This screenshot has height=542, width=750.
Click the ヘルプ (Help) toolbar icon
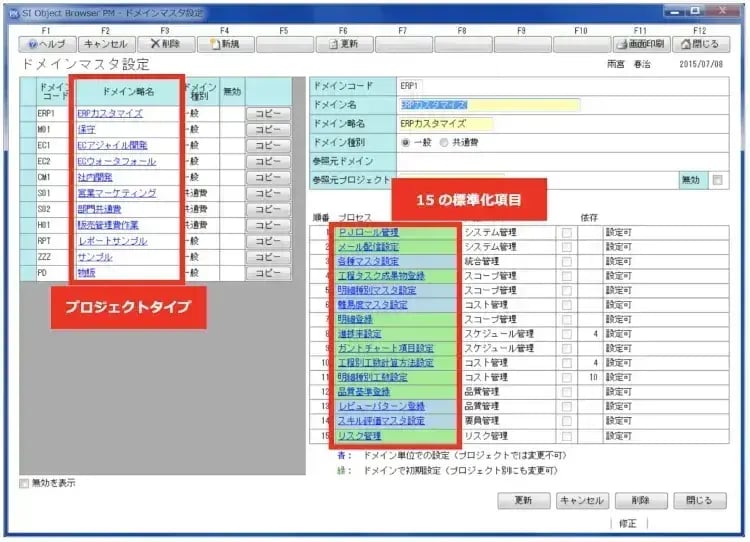click(46, 44)
